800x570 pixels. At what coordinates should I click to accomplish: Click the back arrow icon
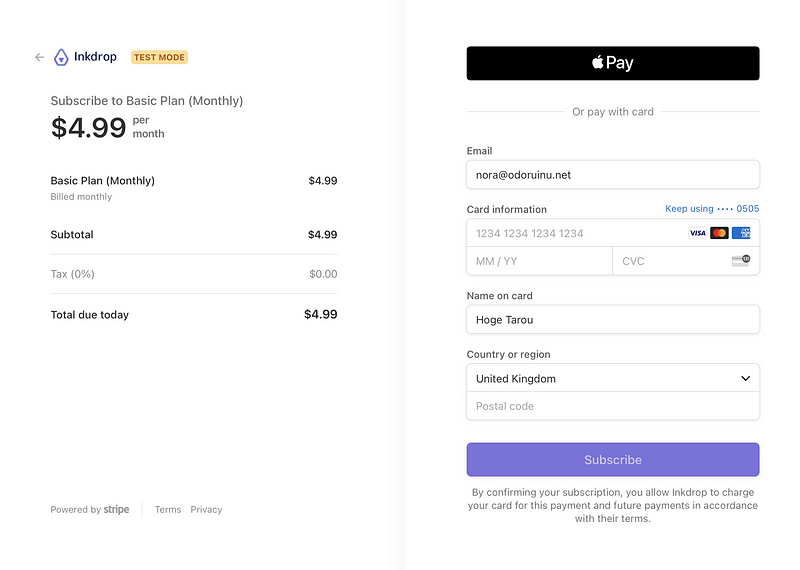tap(39, 57)
